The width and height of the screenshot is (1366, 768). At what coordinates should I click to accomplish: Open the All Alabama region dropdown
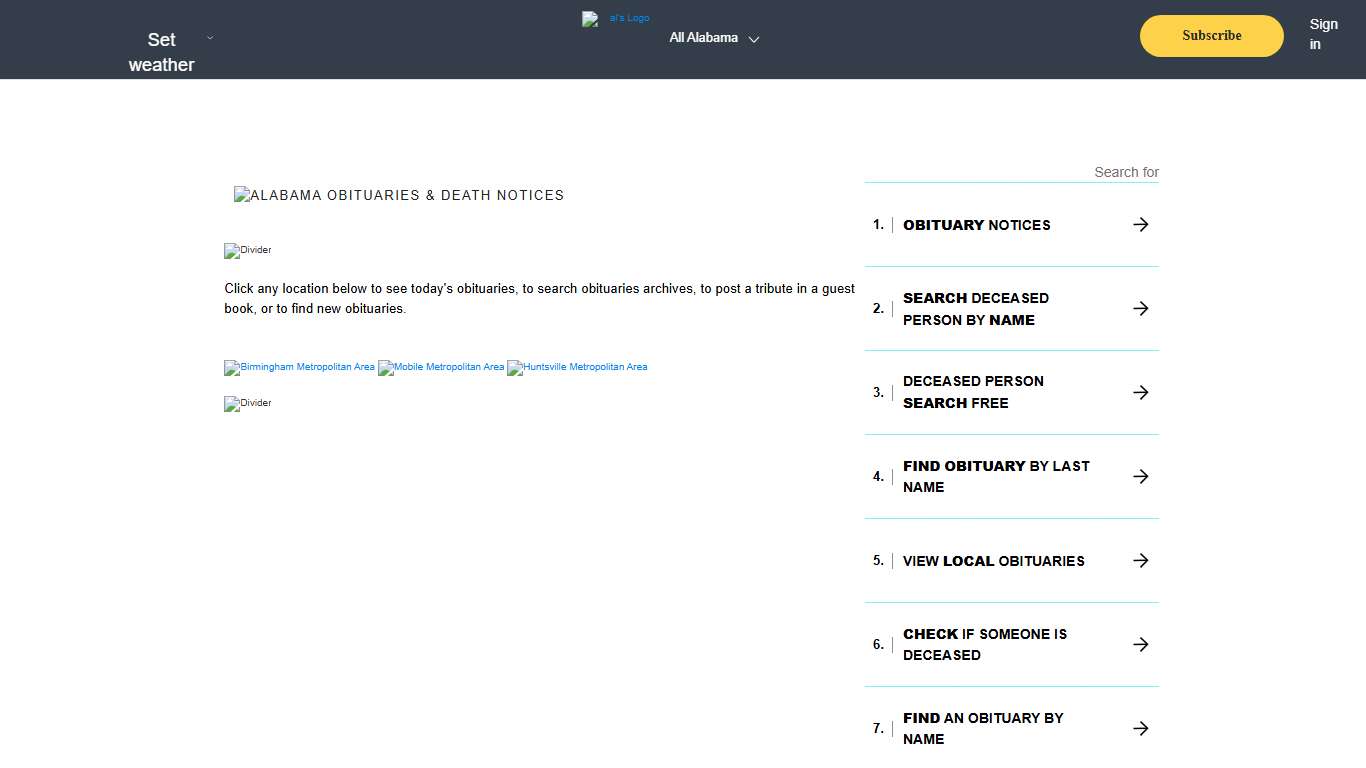click(714, 38)
